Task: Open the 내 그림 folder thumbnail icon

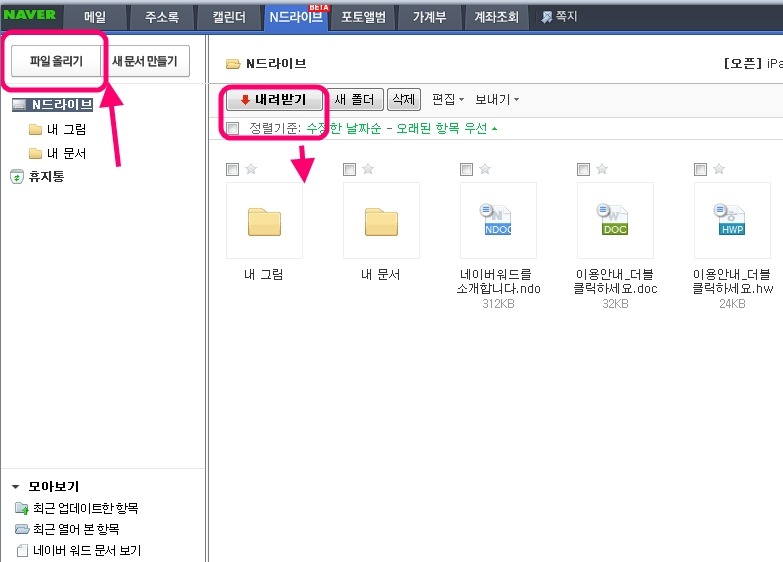Action: pyautogui.click(x=264, y=221)
